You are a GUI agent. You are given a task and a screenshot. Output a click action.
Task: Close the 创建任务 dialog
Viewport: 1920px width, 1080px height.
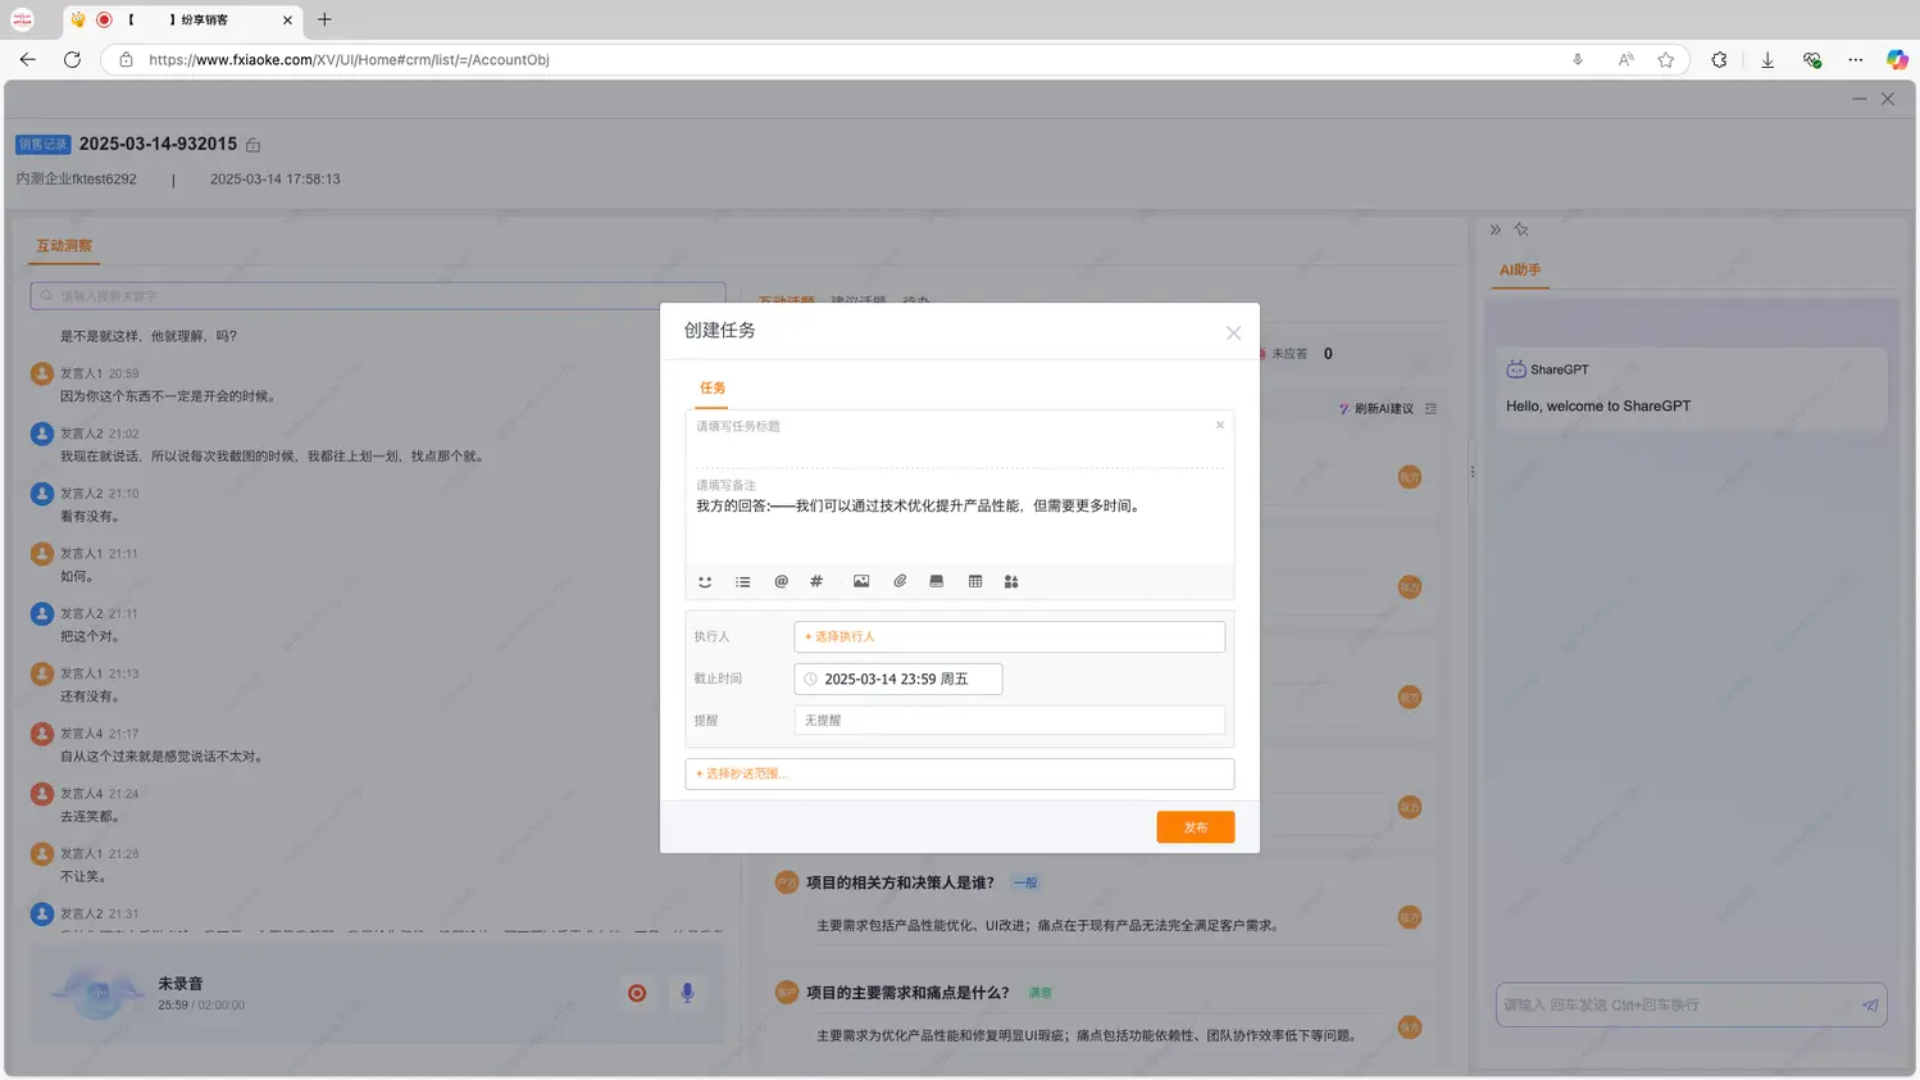(x=1233, y=333)
